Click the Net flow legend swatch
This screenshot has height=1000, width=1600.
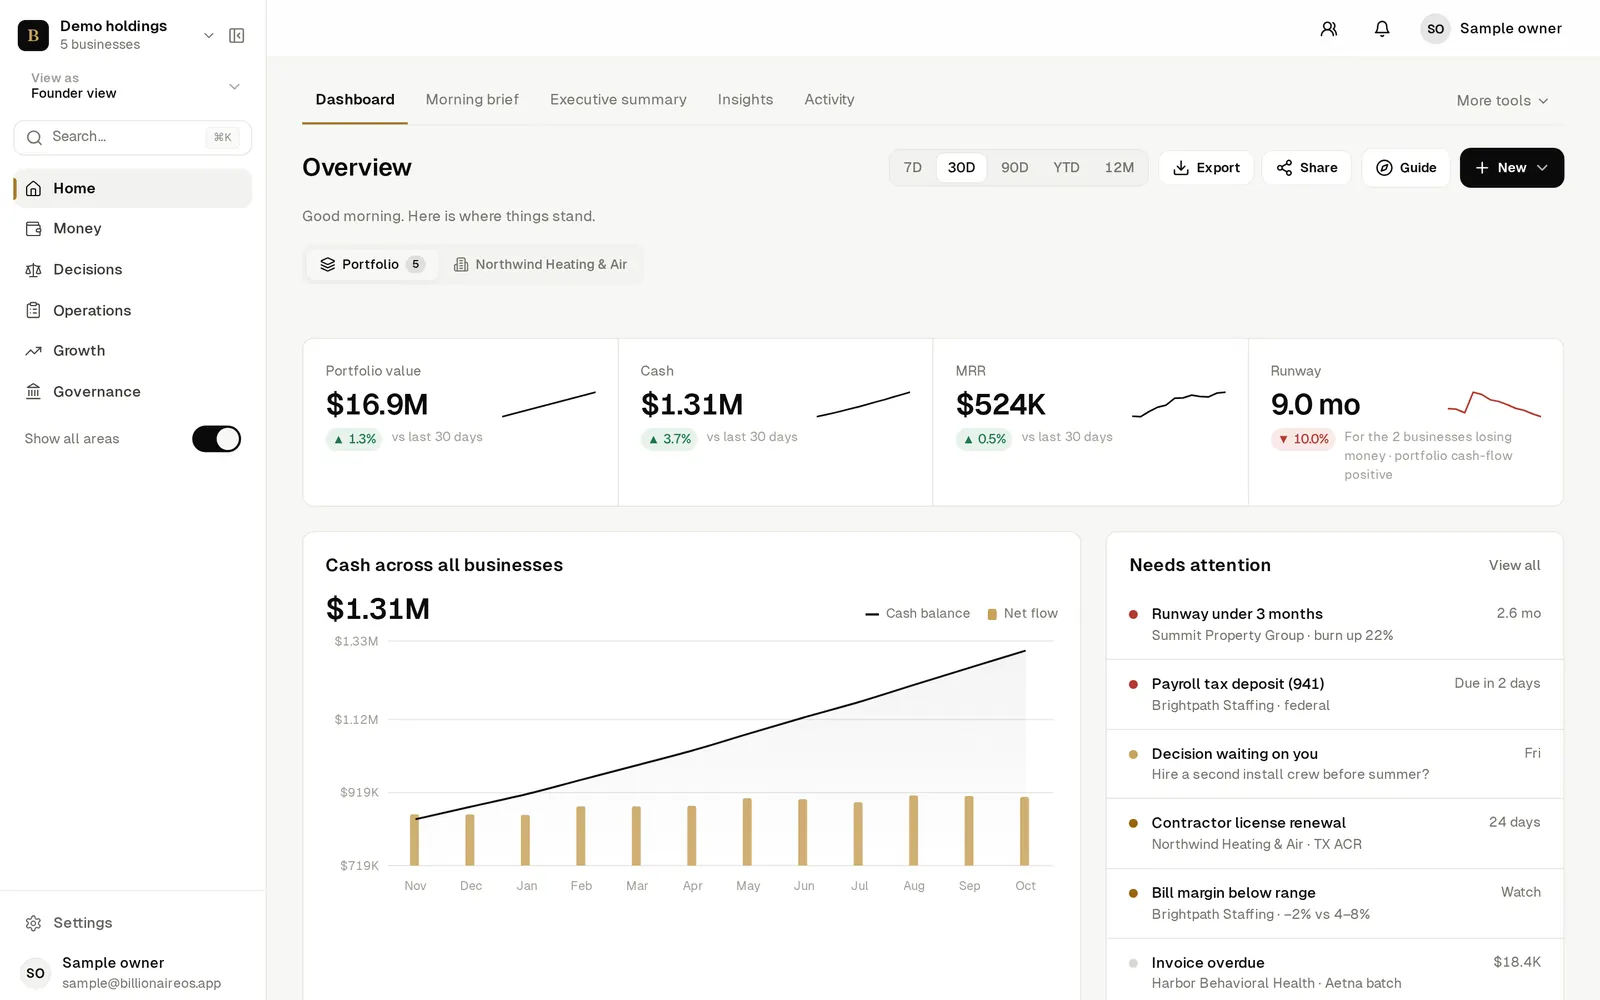pos(992,614)
